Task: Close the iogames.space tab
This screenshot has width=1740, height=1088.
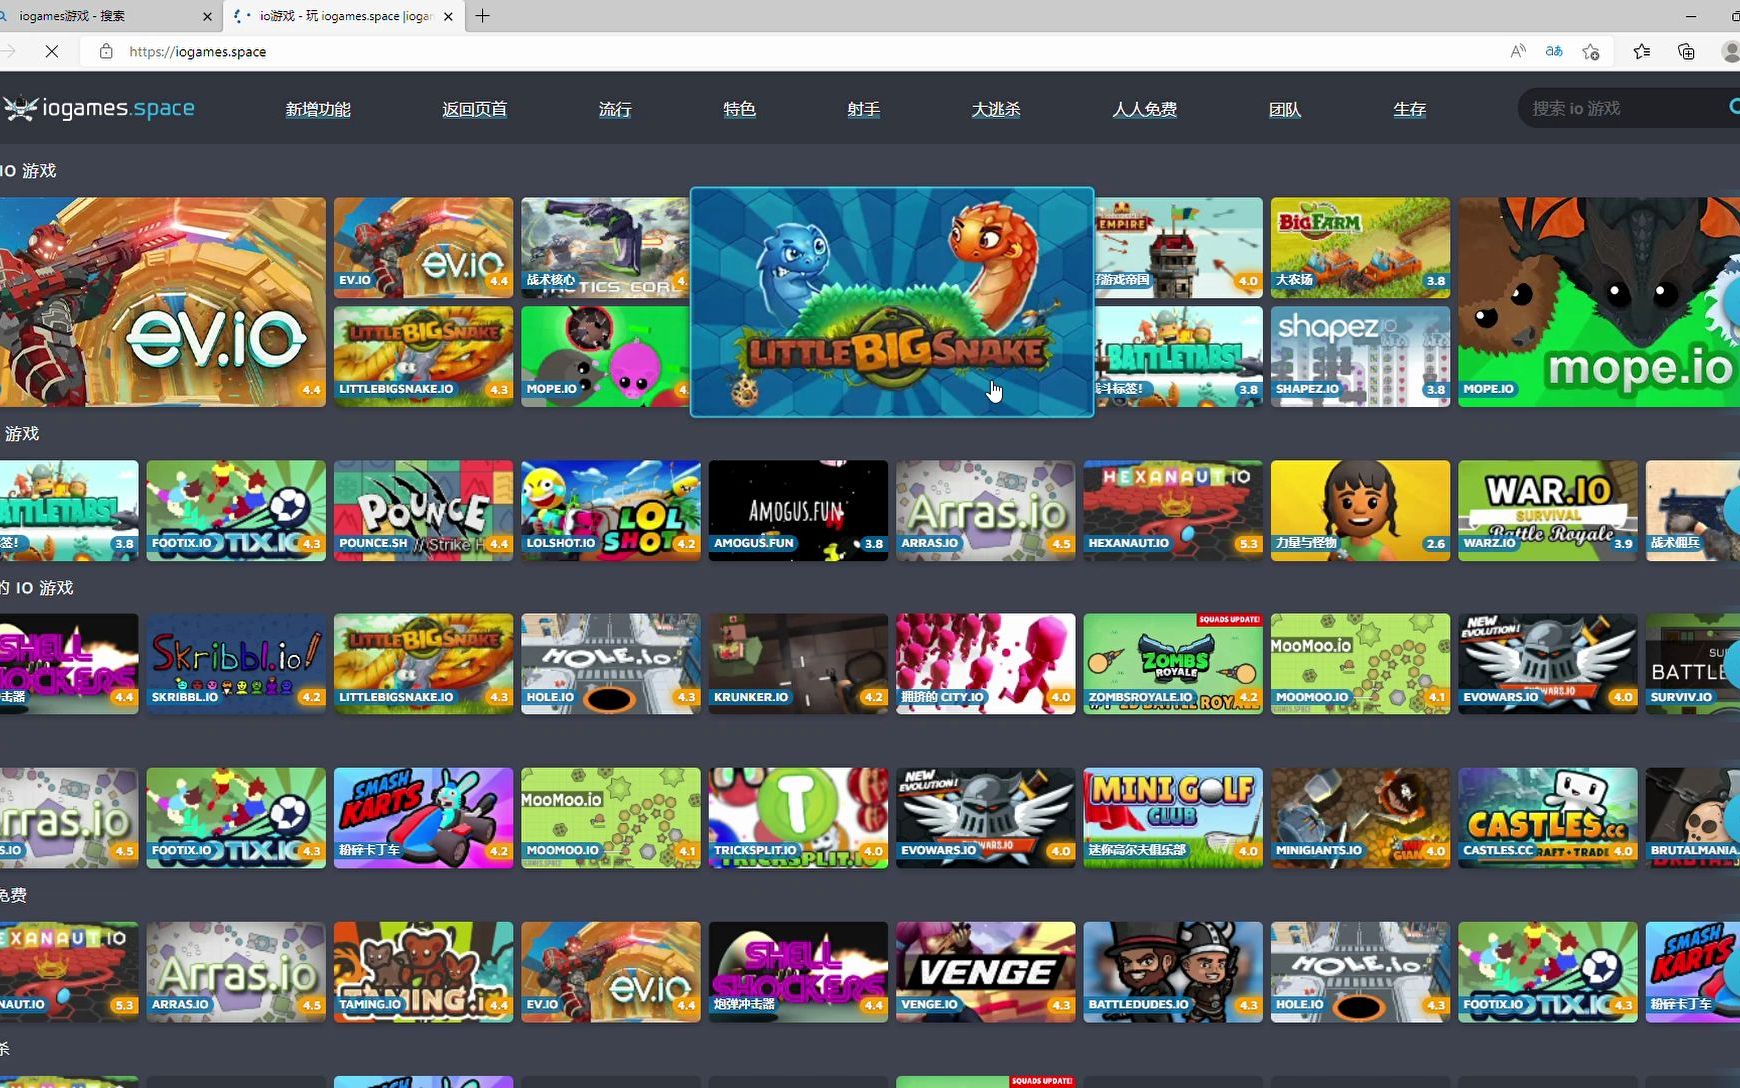Action: tap(448, 16)
